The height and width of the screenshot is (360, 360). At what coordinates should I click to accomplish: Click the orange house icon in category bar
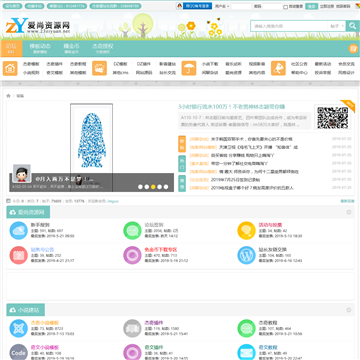(10, 68)
